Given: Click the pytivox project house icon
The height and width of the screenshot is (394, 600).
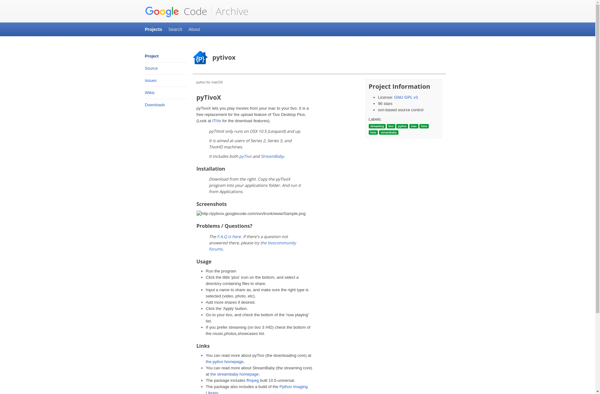Looking at the screenshot, I should (200, 58).
